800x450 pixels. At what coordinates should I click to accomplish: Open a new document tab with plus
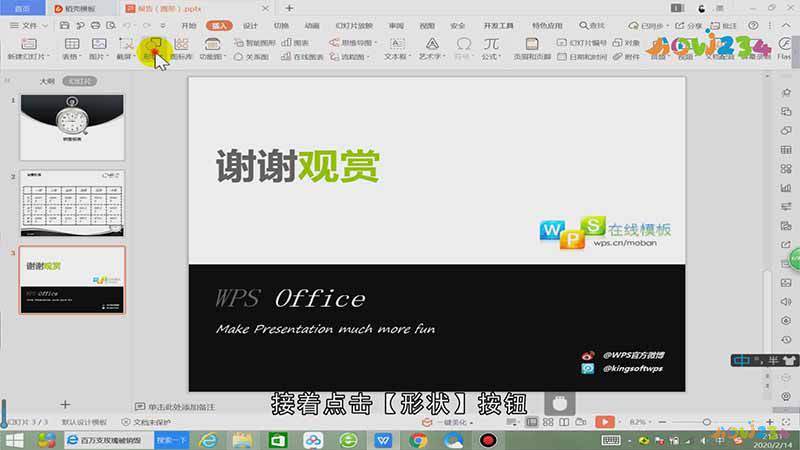(x=289, y=8)
